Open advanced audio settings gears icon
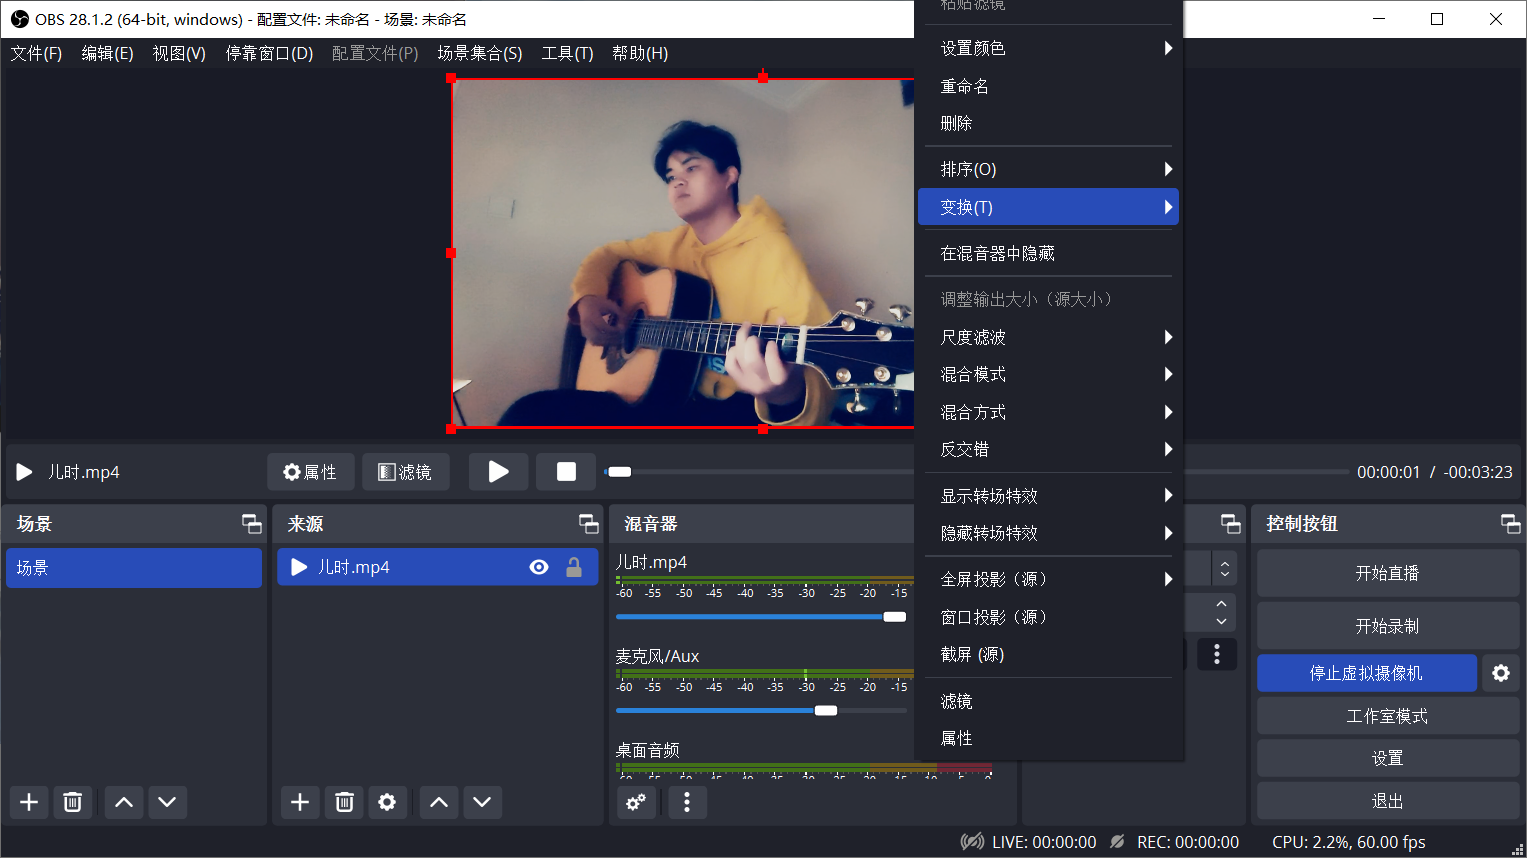 tap(636, 802)
